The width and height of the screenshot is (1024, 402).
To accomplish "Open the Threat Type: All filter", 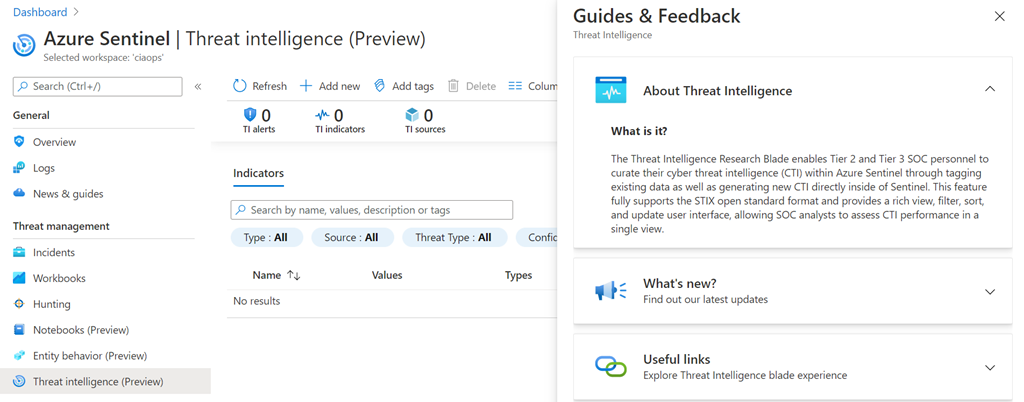I will (x=453, y=237).
